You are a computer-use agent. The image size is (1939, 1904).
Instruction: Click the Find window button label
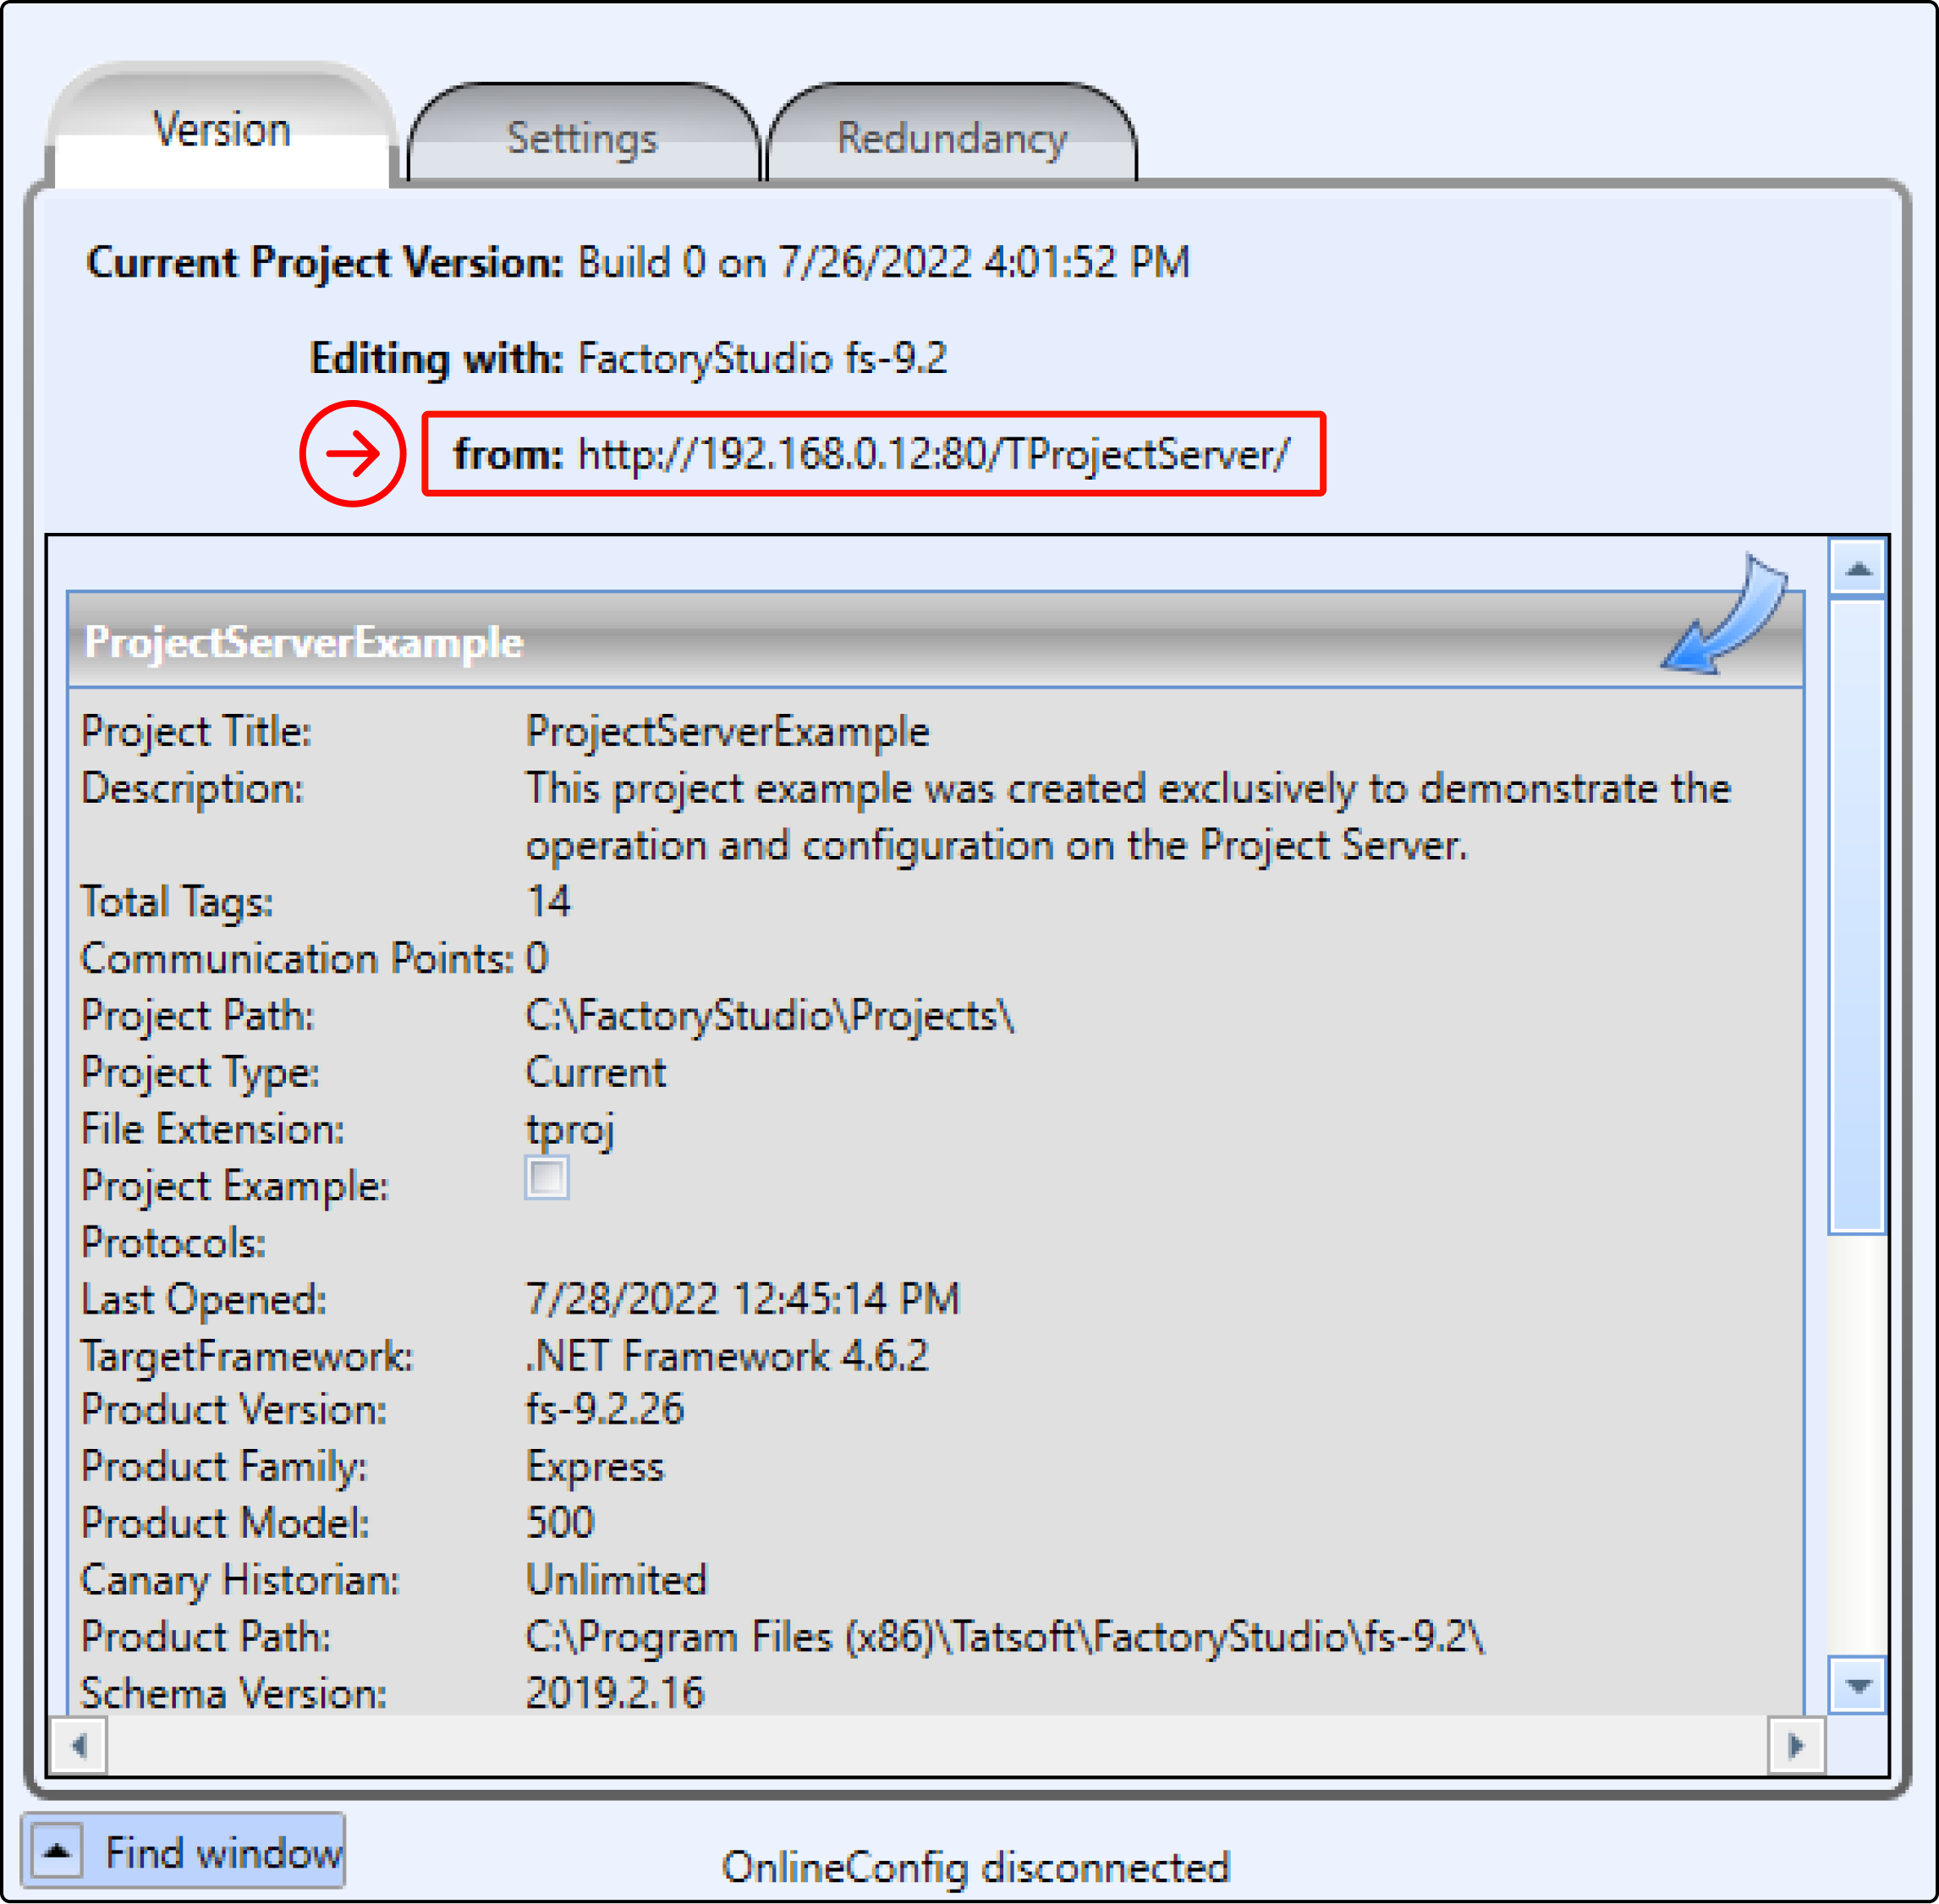[x=224, y=1852]
